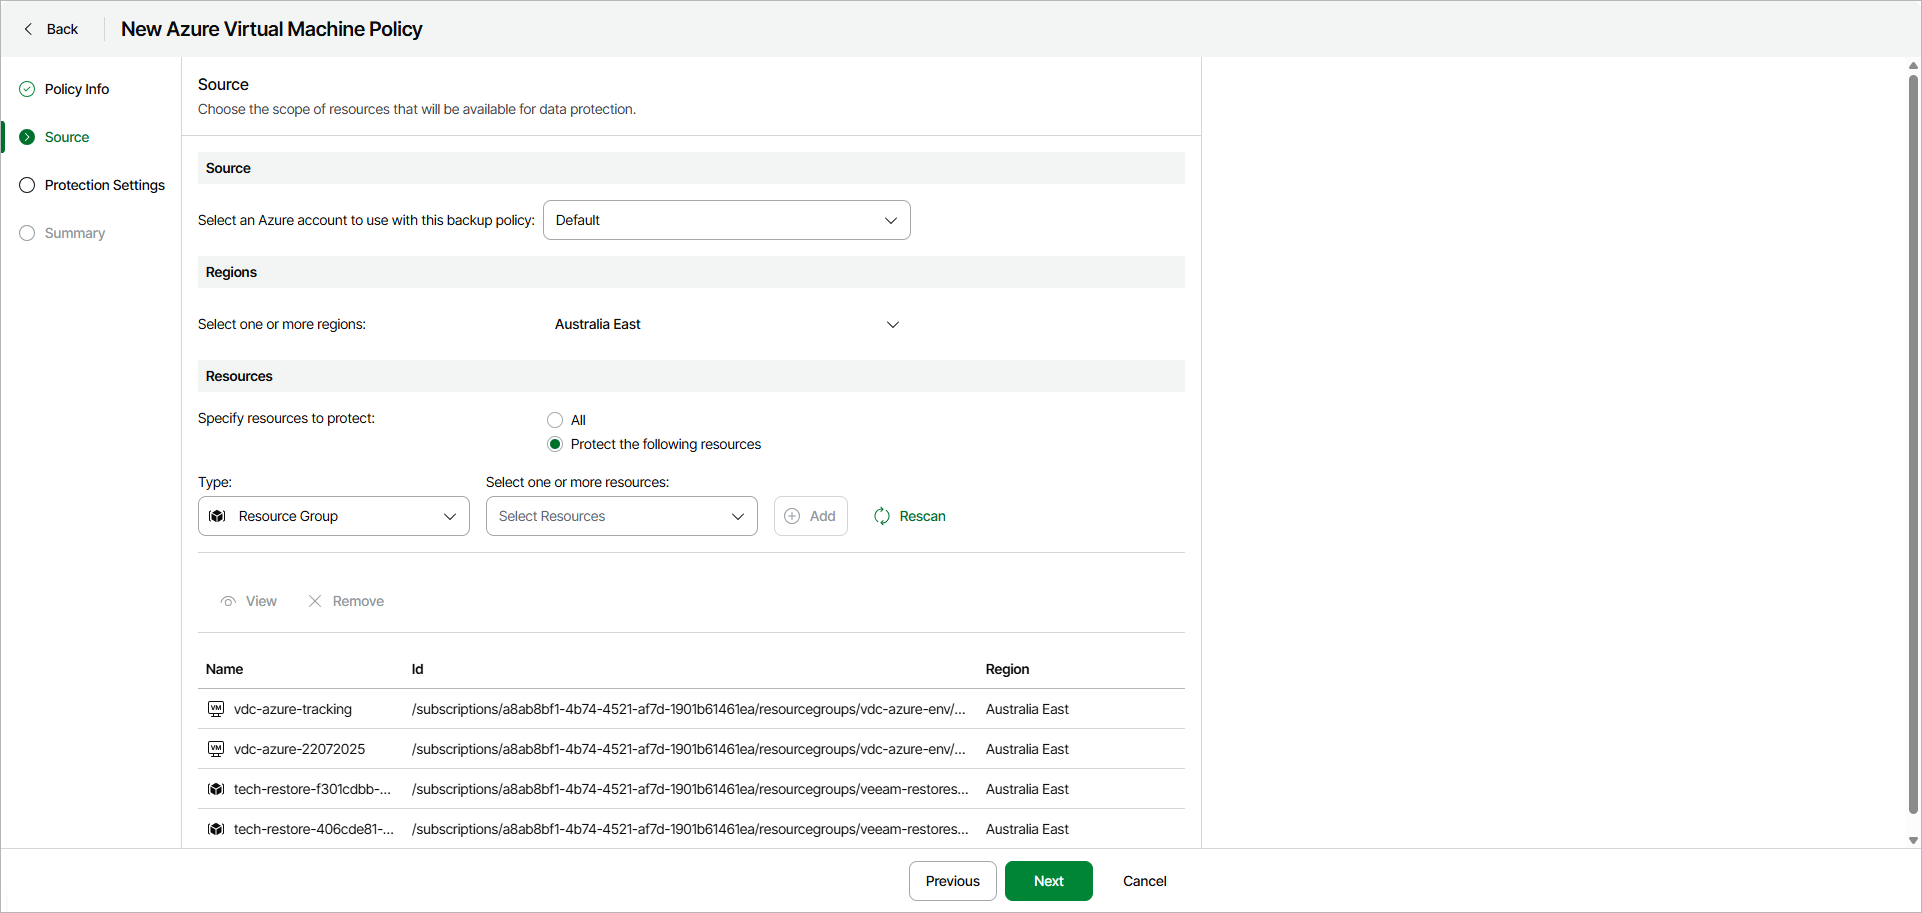Viewport: 1922px width, 913px height.
Task: Select Protect the following resources option
Action: click(x=555, y=444)
